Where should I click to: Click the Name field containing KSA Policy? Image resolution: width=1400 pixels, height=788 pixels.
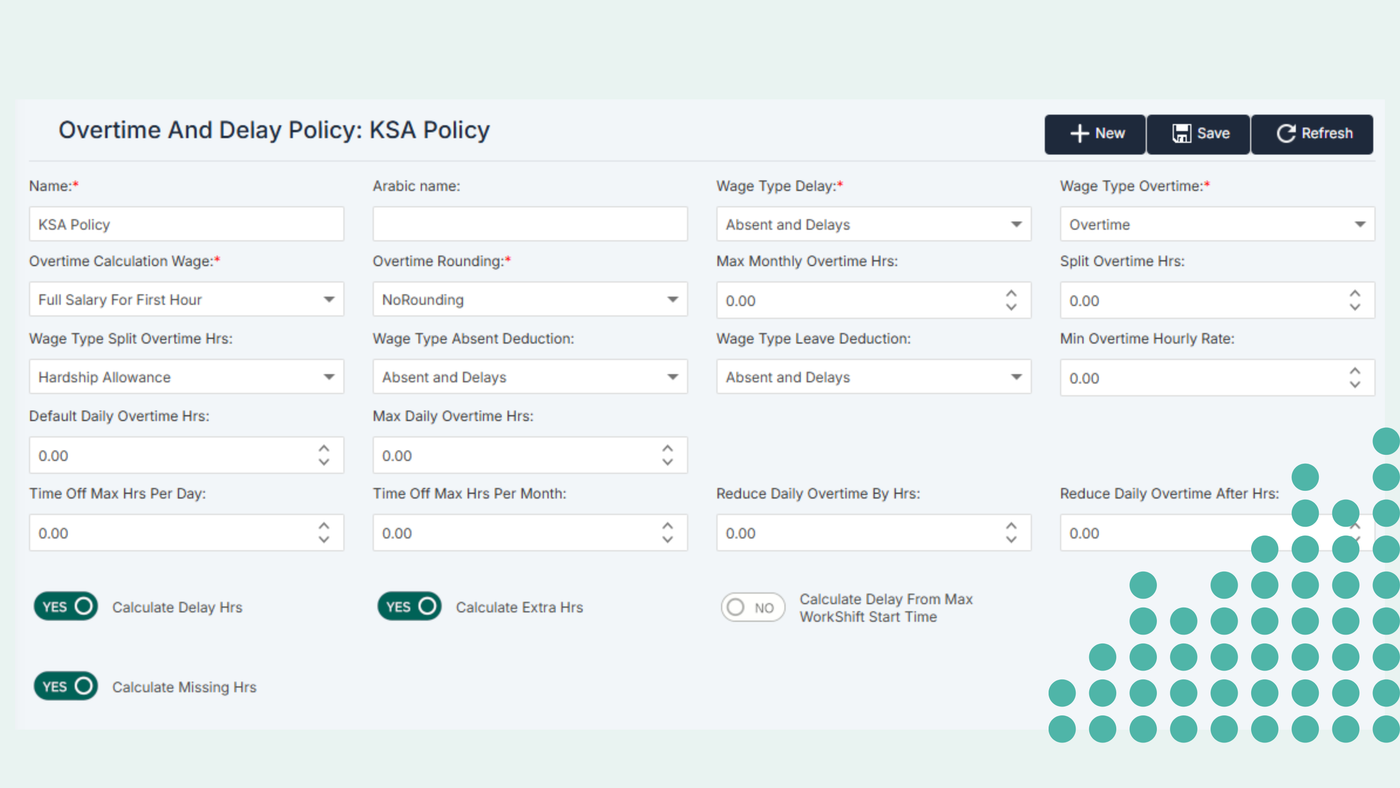[186, 225]
